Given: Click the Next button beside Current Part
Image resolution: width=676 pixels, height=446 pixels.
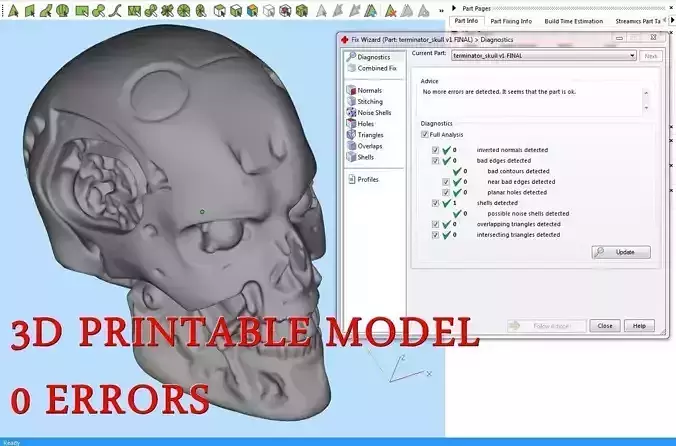Looking at the screenshot, I should coord(651,56).
